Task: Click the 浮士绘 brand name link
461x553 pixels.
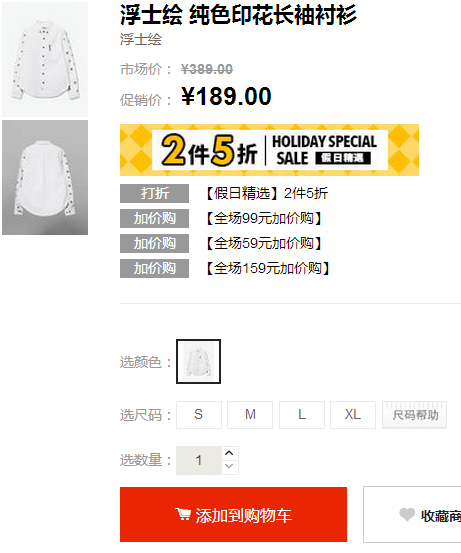Action: pyautogui.click(x=141, y=40)
